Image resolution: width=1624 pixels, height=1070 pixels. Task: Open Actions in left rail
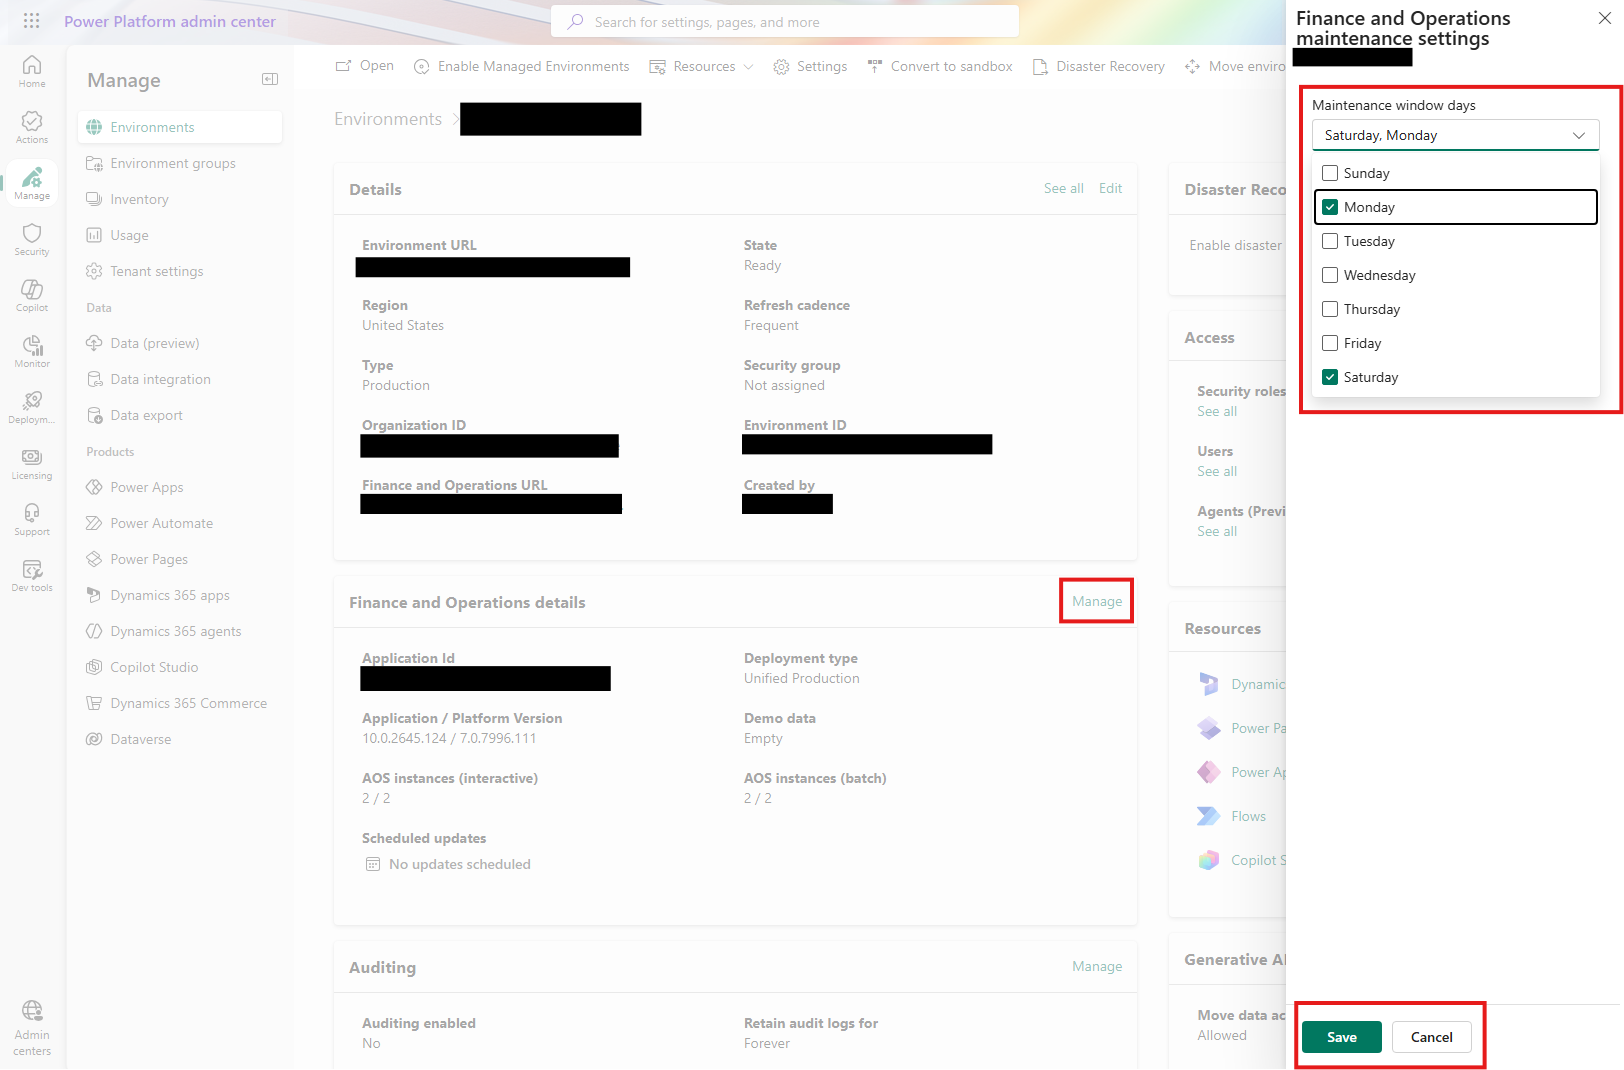(x=32, y=127)
